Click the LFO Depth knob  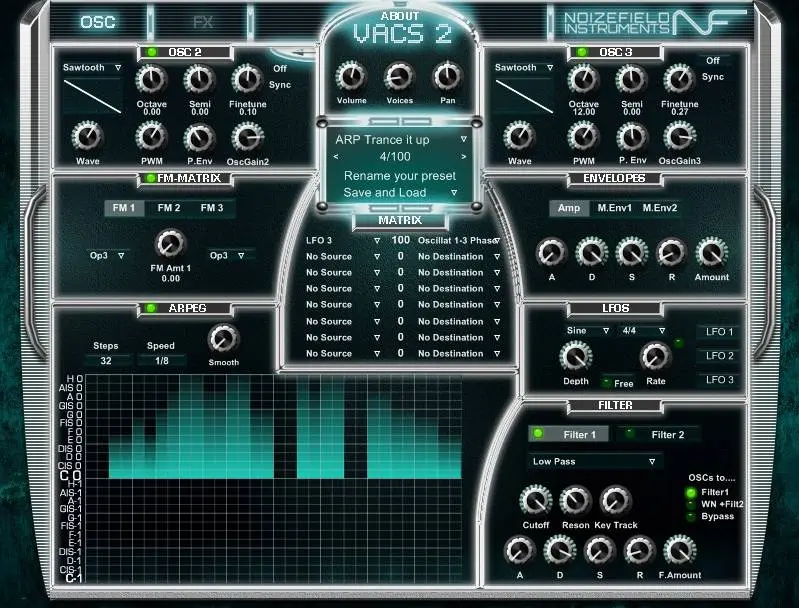pyautogui.click(x=576, y=356)
